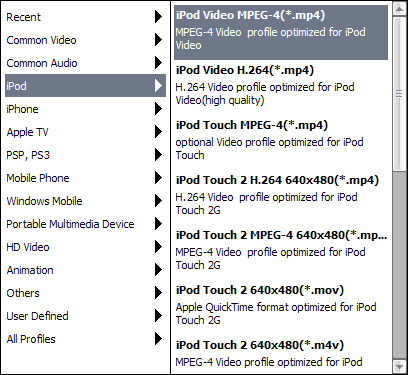Viewport: 408px width, 375px height.
Task: Open the PSP, PS3 category
Action: pyautogui.click(x=85, y=155)
